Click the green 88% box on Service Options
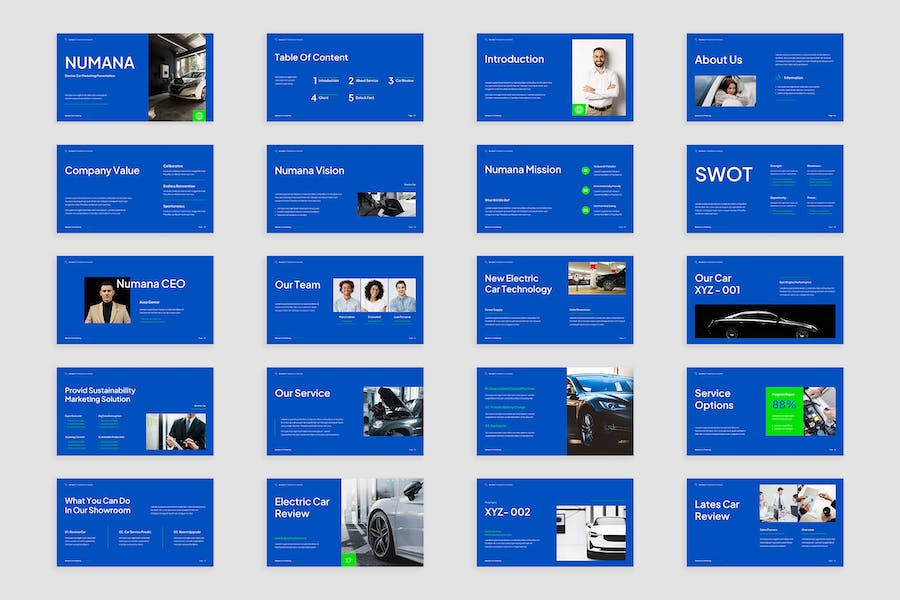 783,411
